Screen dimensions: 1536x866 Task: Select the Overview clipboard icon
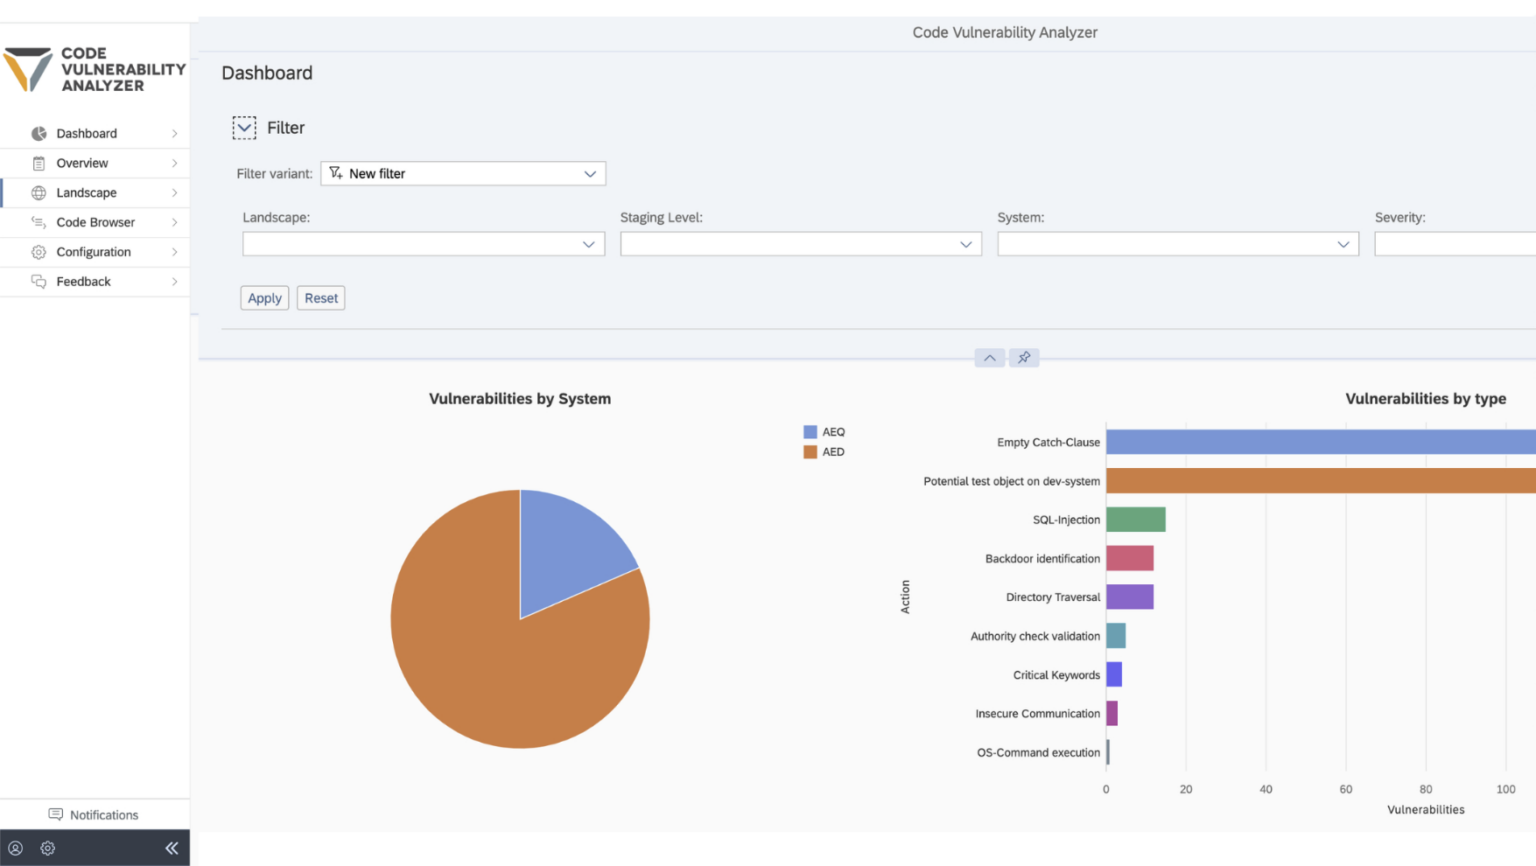coord(38,163)
